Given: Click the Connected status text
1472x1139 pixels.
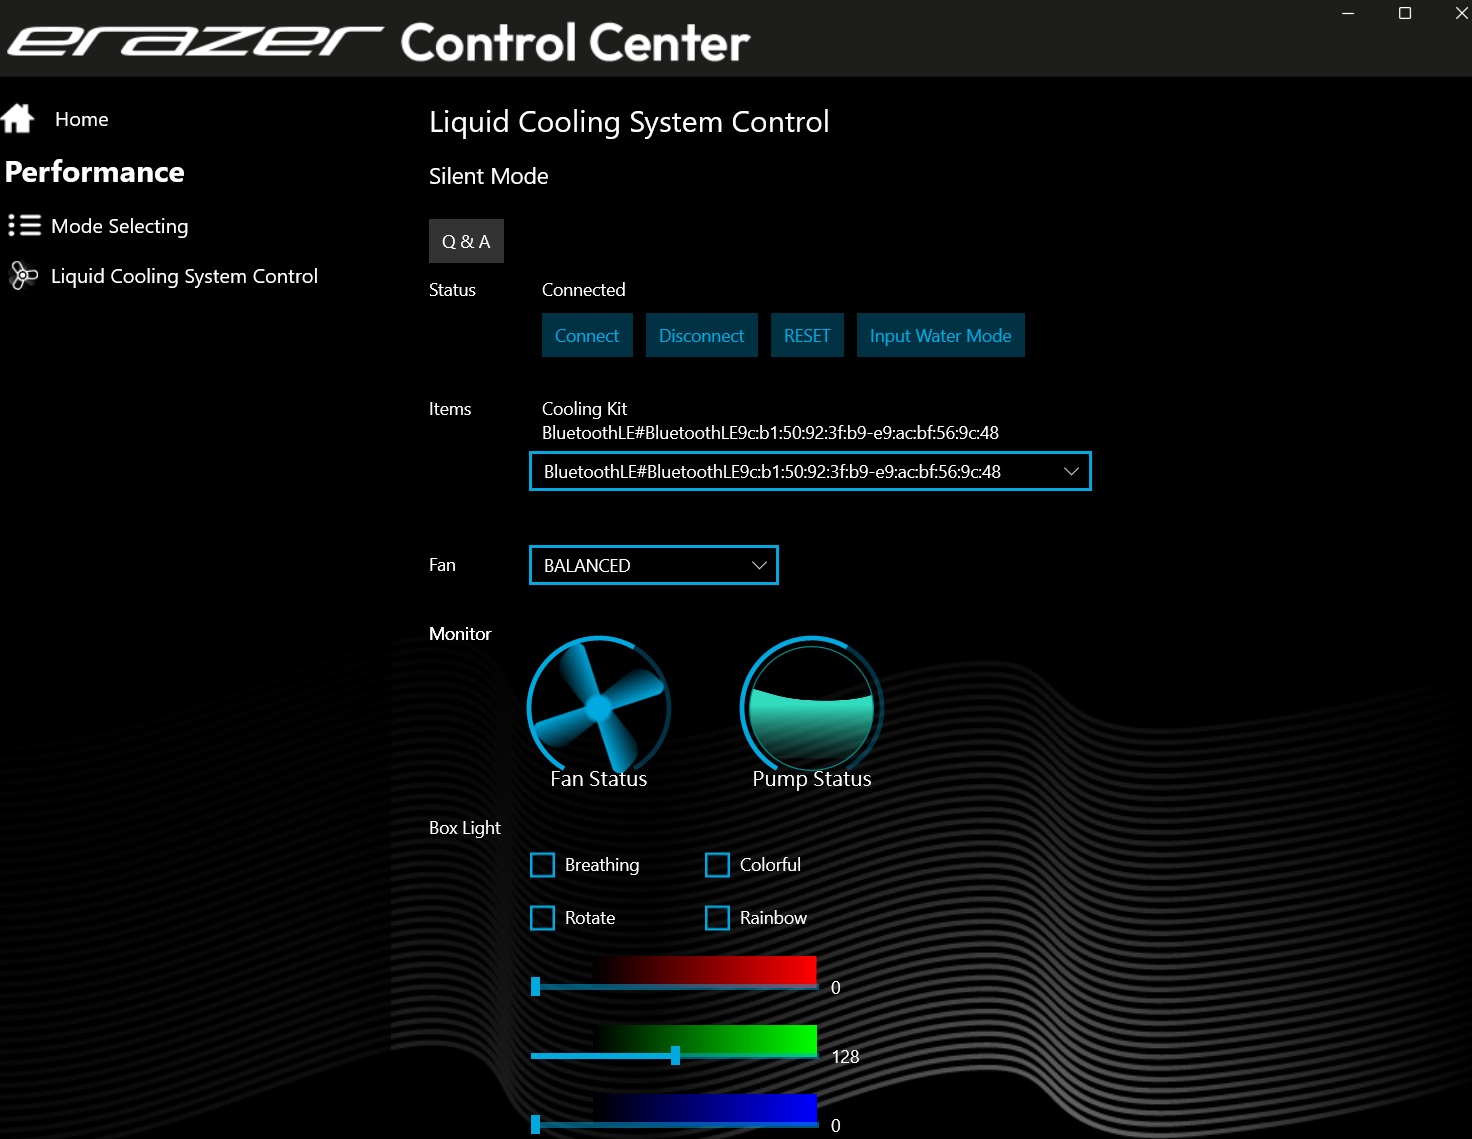Looking at the screenshot, I should pyautogui.click(x=584, y=290).
